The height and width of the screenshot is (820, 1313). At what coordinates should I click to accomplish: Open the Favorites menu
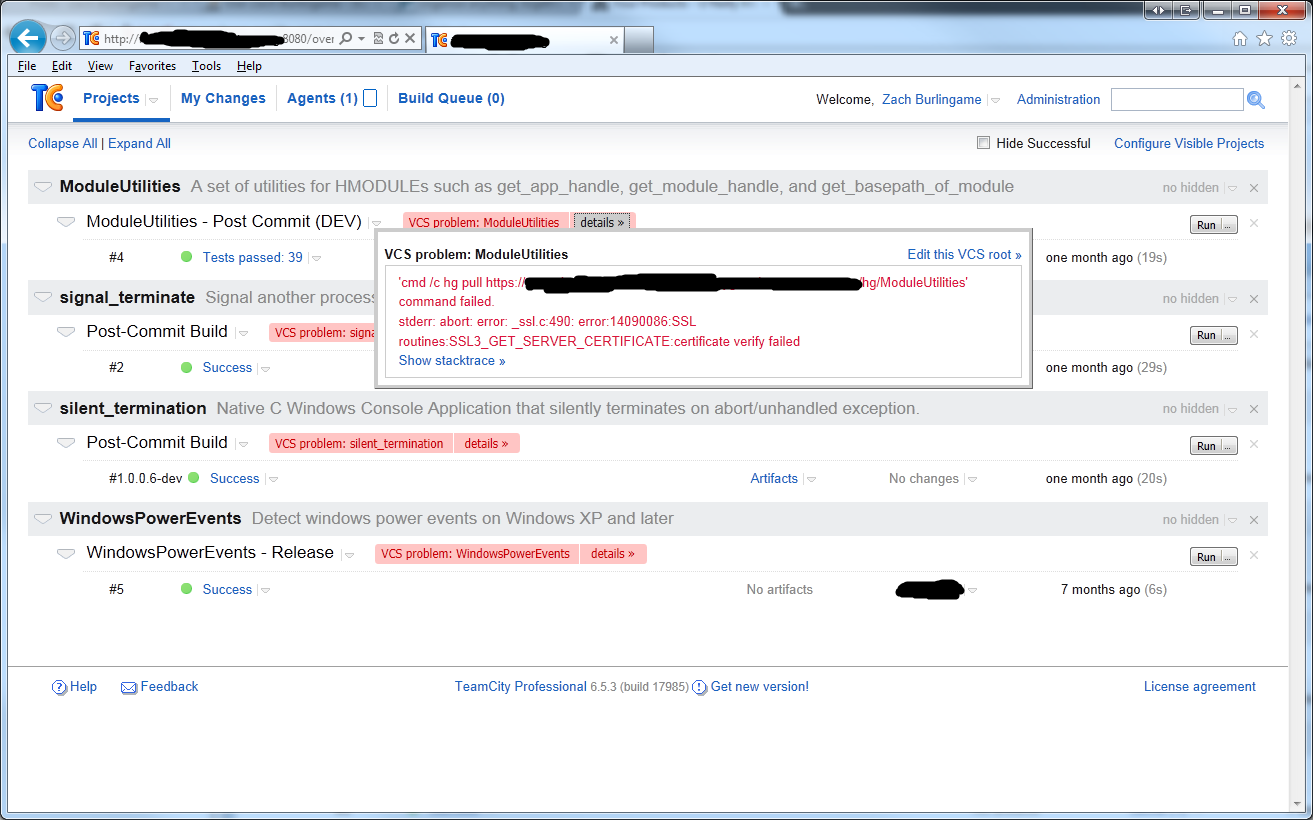[x=152, y=66]
